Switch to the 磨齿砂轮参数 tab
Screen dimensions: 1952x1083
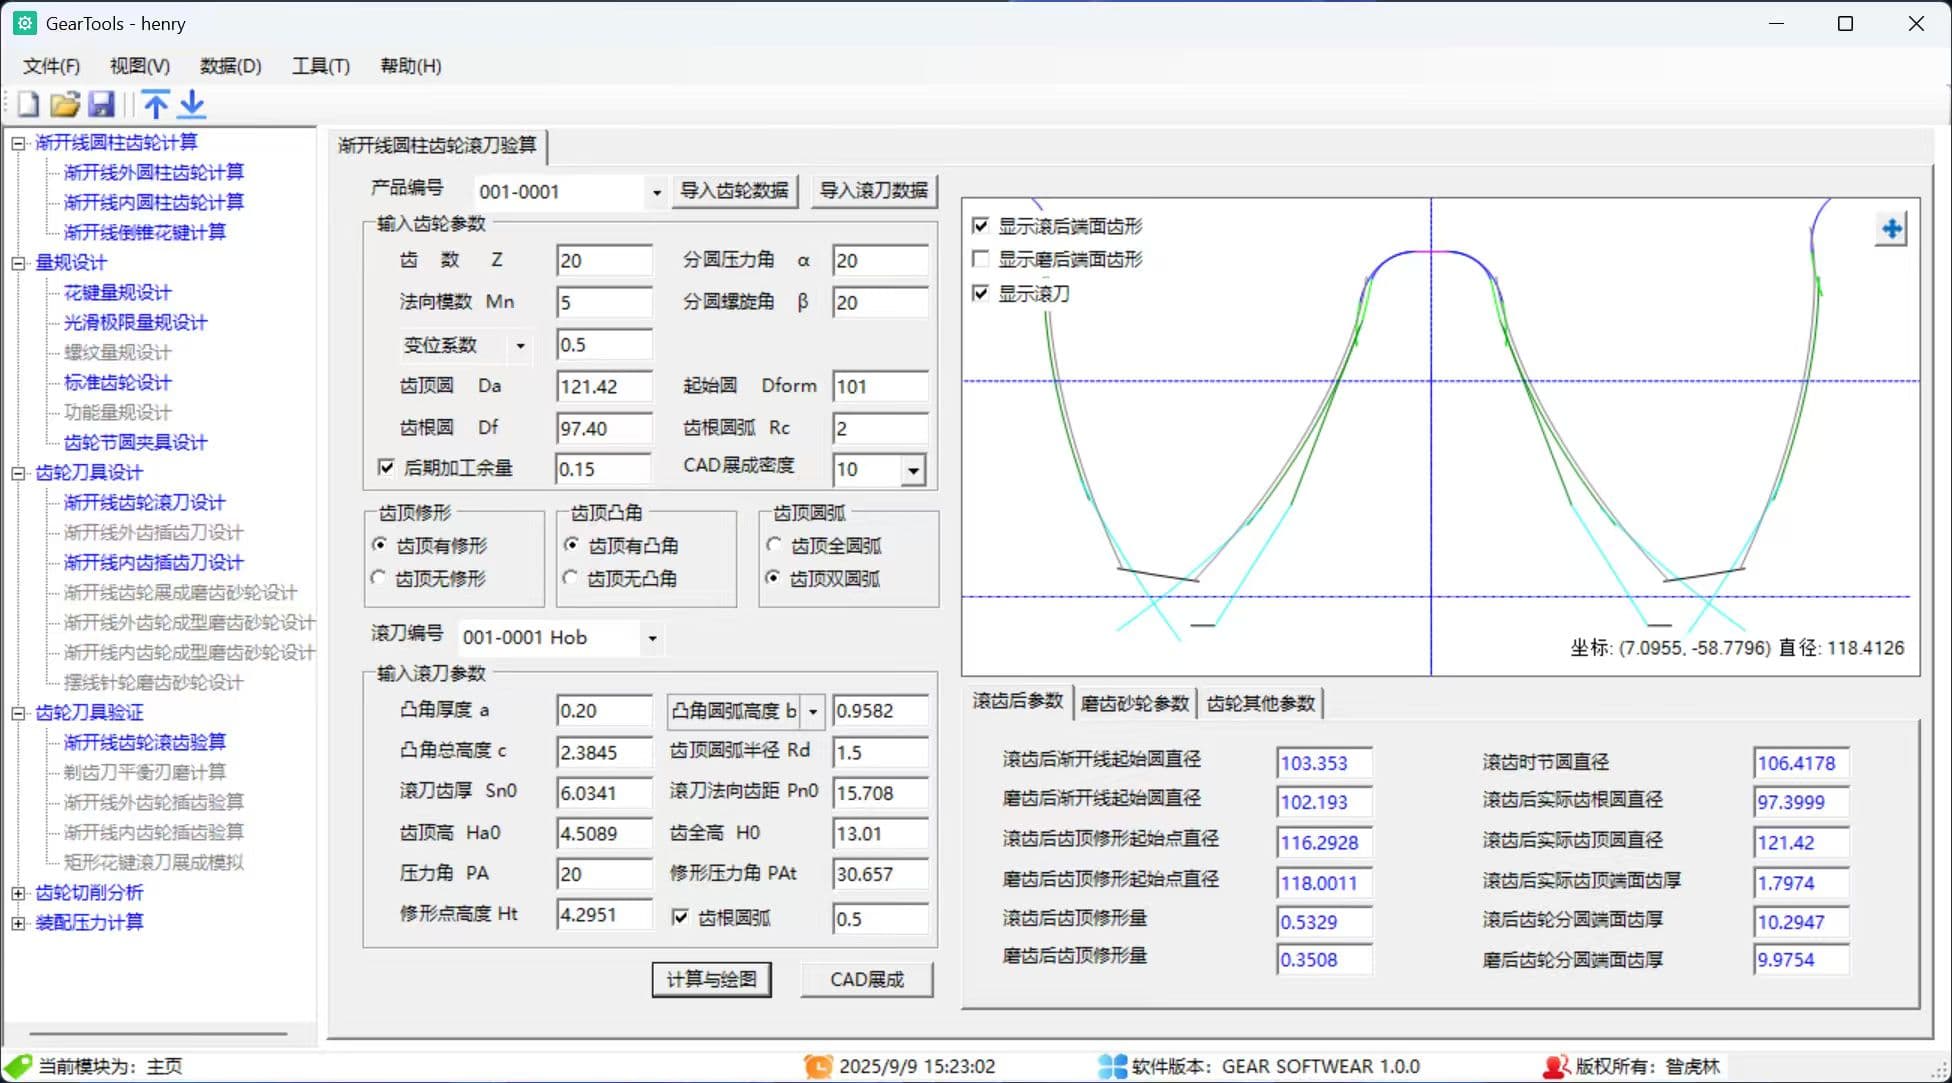click(1134, 702)
